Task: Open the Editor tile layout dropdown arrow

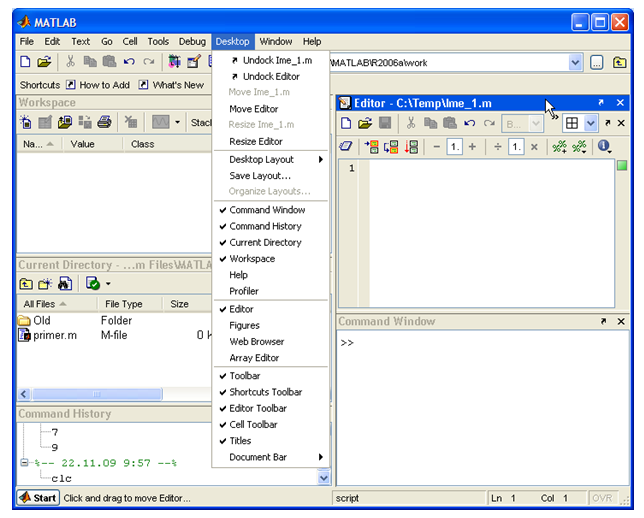Action: point(591,123)
